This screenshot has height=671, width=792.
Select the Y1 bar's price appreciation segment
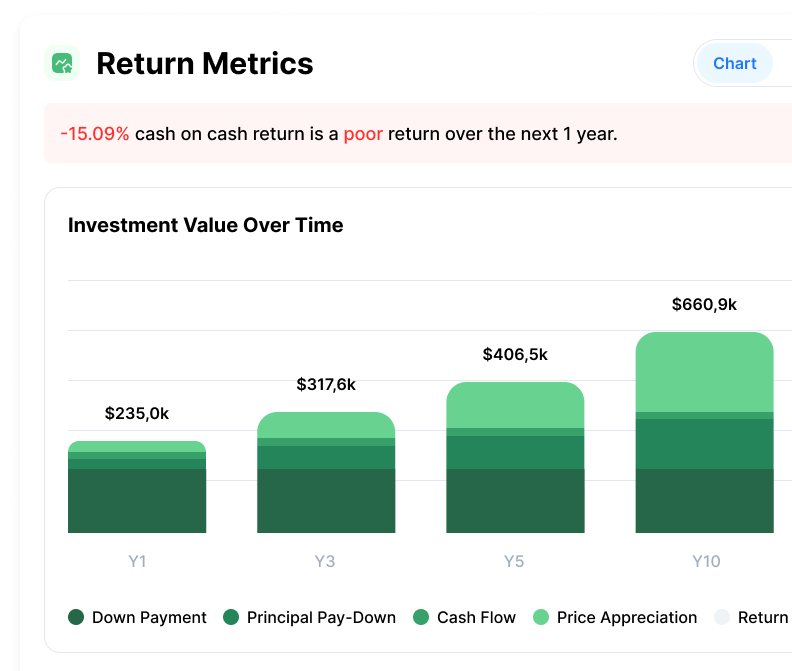point(137,446)
